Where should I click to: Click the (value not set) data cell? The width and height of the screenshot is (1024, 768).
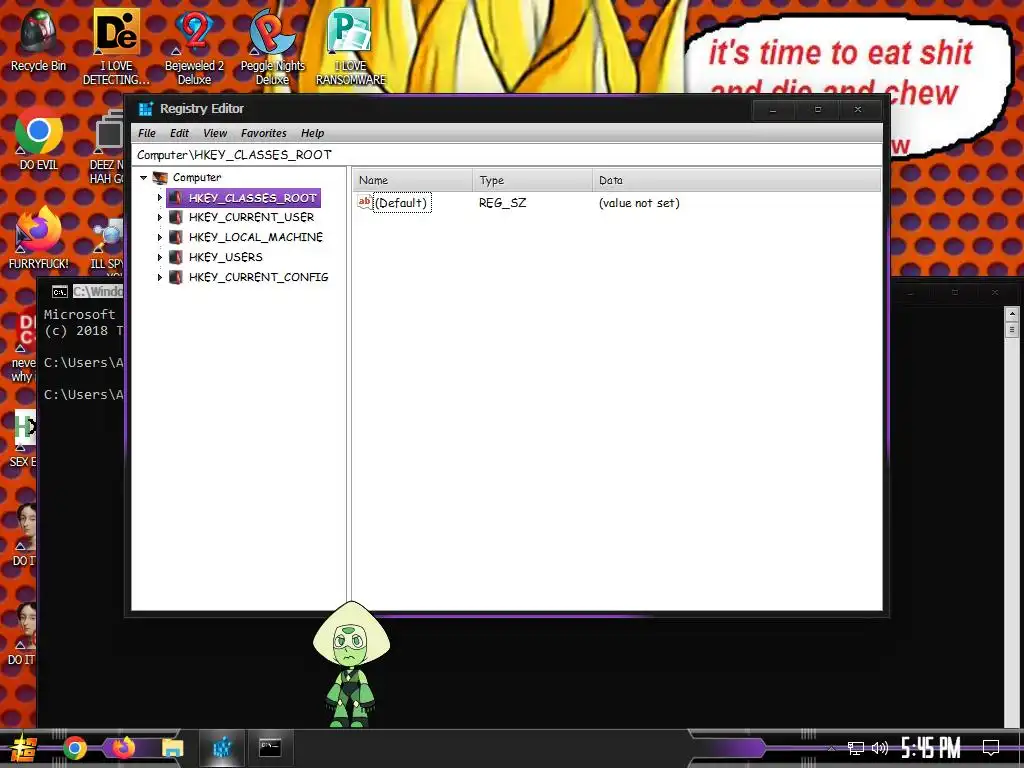(x=639, y=203)
